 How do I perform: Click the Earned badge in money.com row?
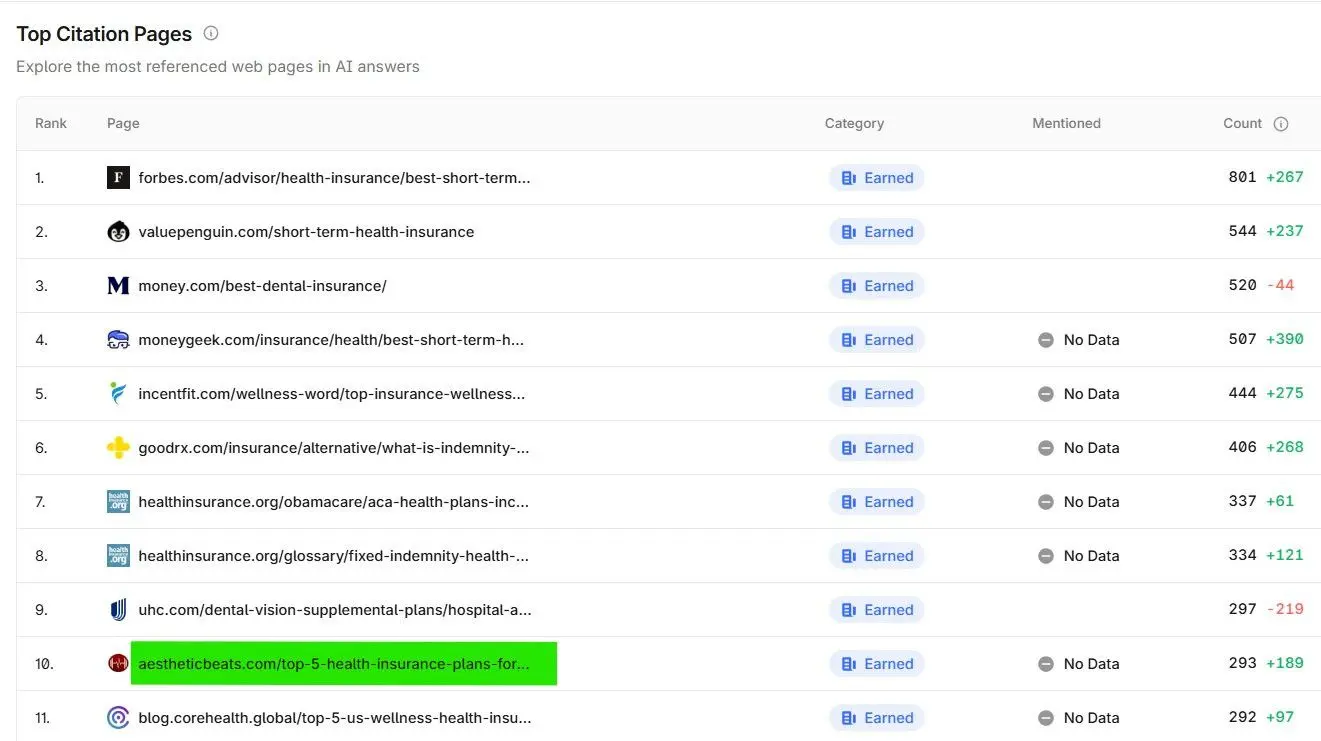[x=877, y=286]
